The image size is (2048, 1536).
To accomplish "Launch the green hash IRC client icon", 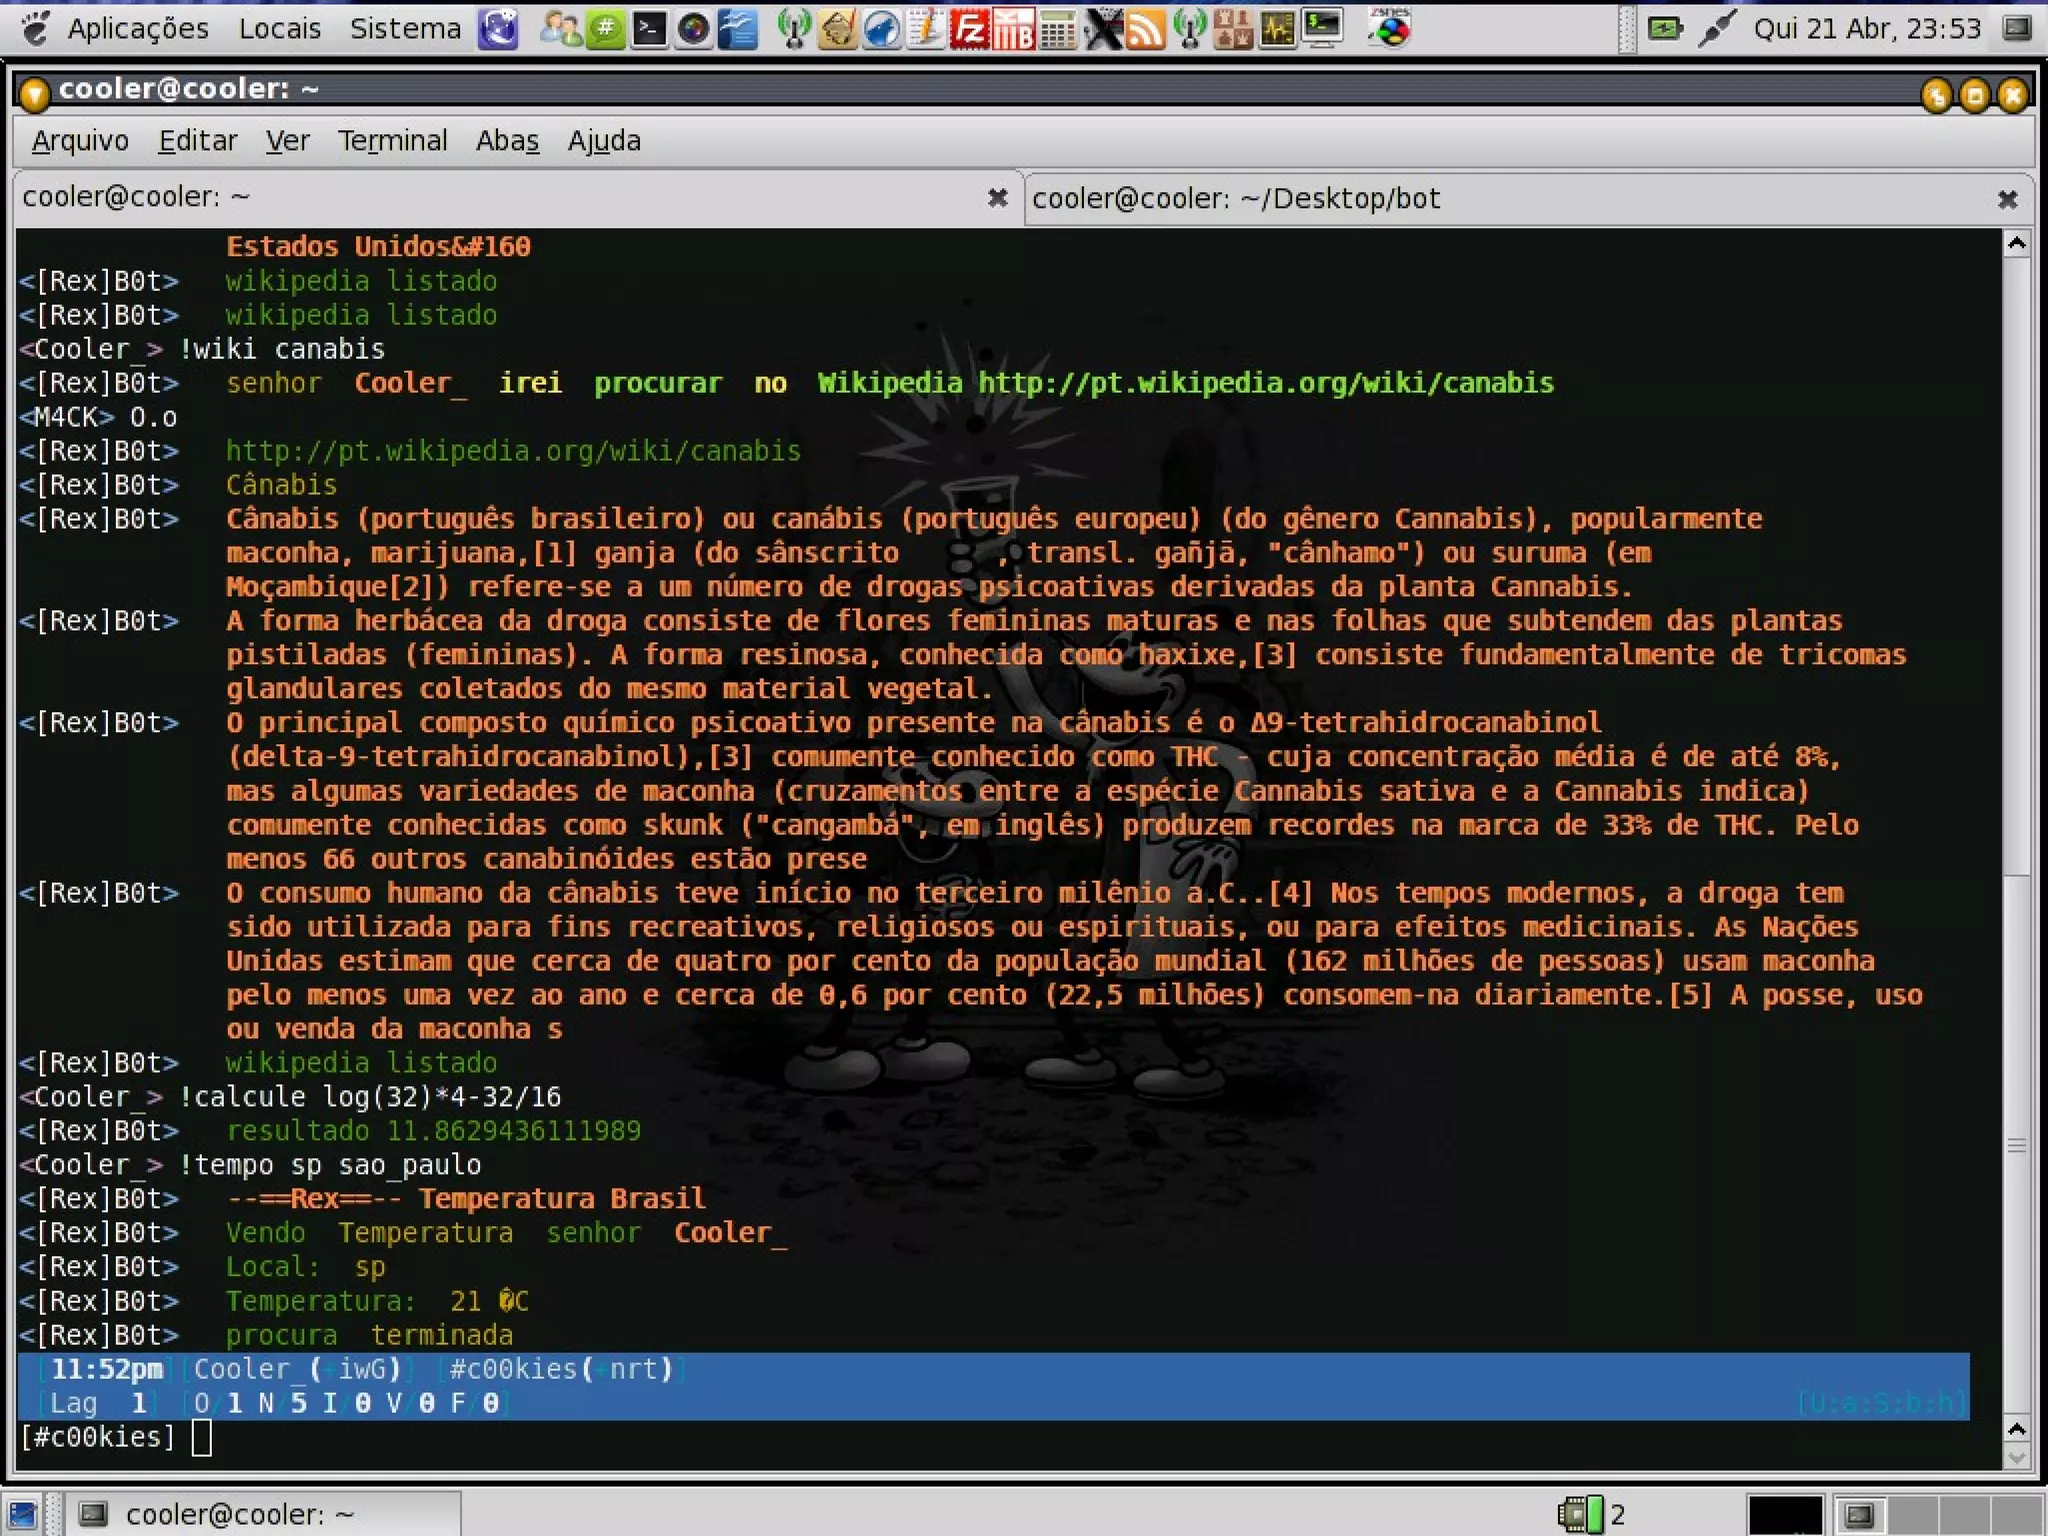I will 605,28.
